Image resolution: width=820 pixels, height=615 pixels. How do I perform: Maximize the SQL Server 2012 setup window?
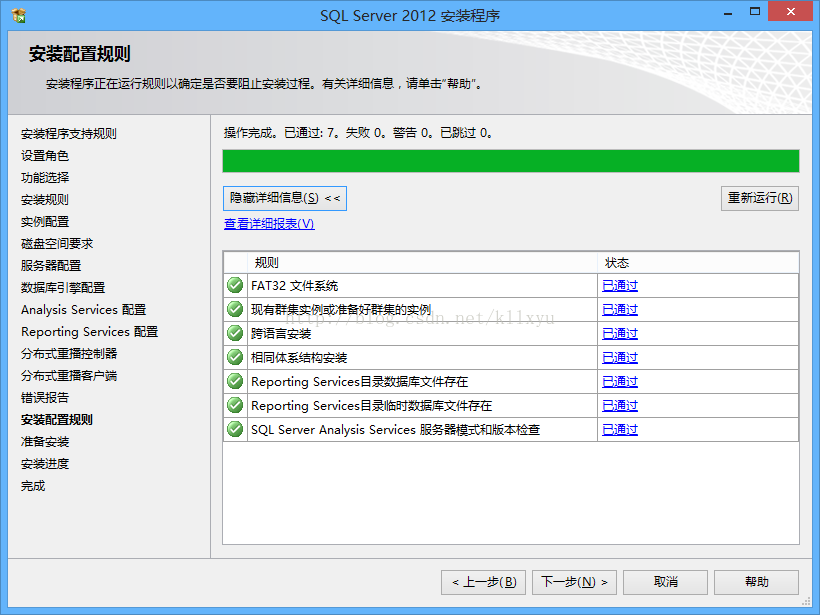(x=755, y=12)
